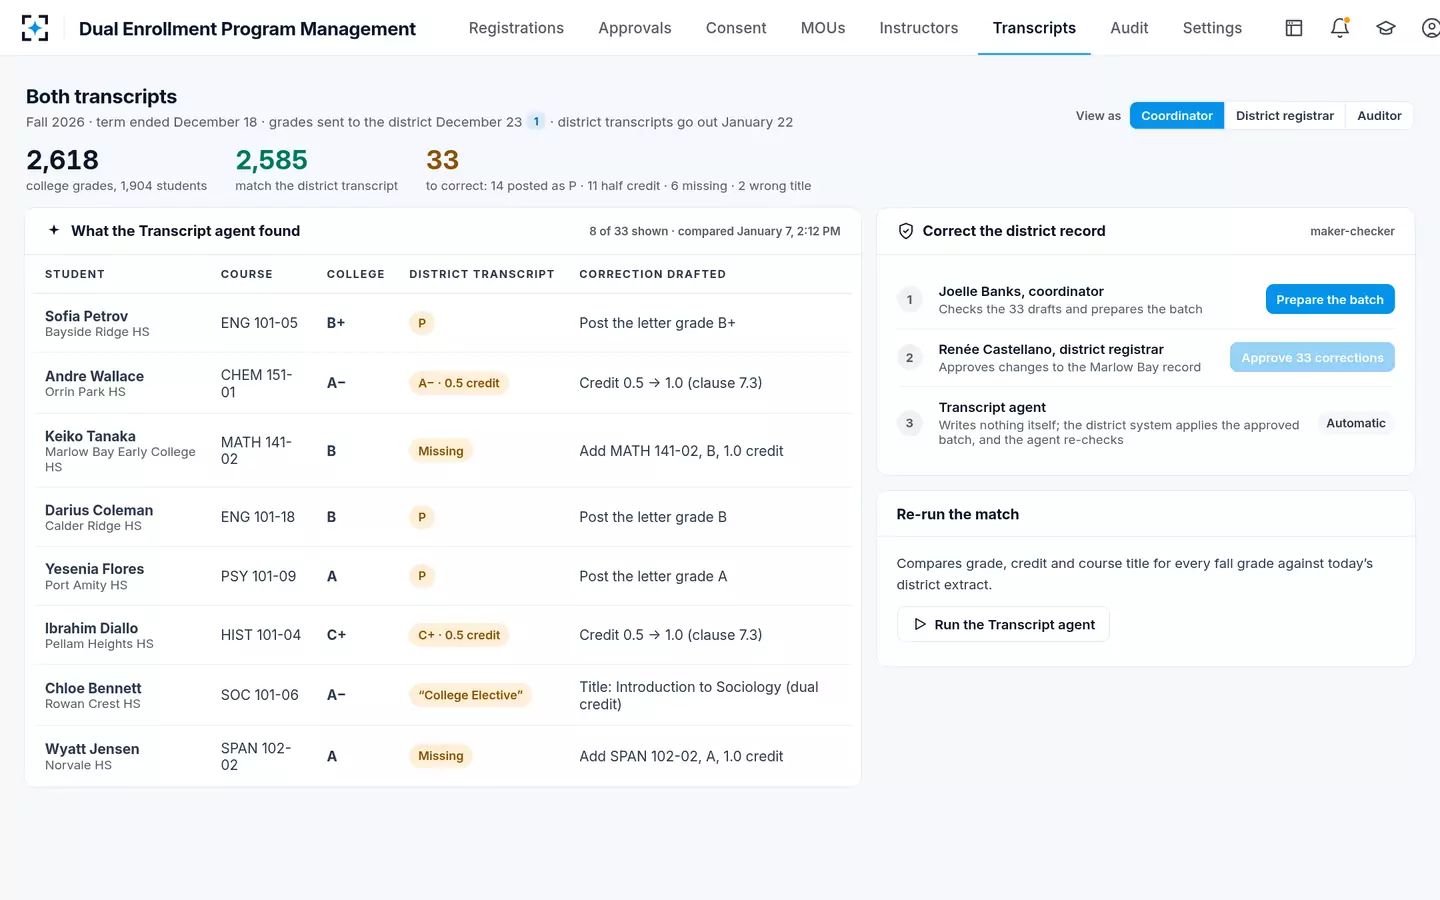Click the Missing badge in Keiko Tanaka's row
This screenshot has width=1440, height=900.
click(x=441, y=451)
